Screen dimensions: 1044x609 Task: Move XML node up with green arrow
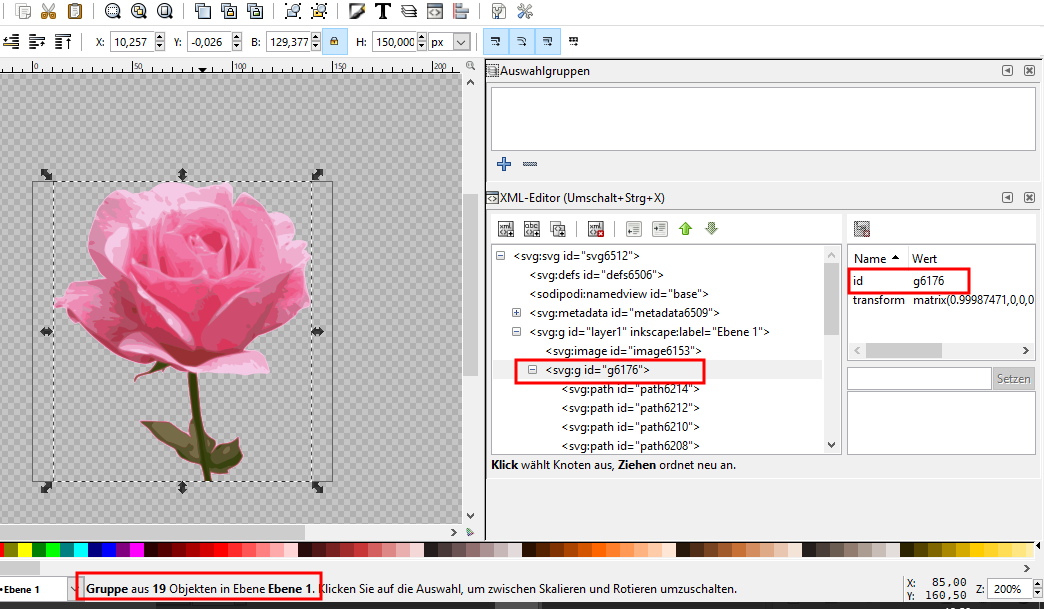[685, 229]
